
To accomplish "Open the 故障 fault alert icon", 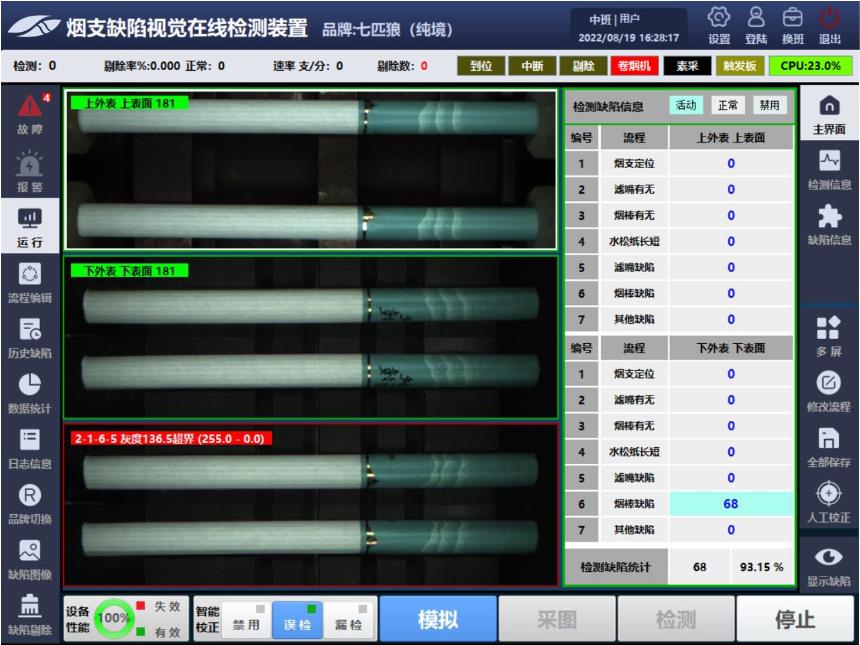I will click(30, 112).
